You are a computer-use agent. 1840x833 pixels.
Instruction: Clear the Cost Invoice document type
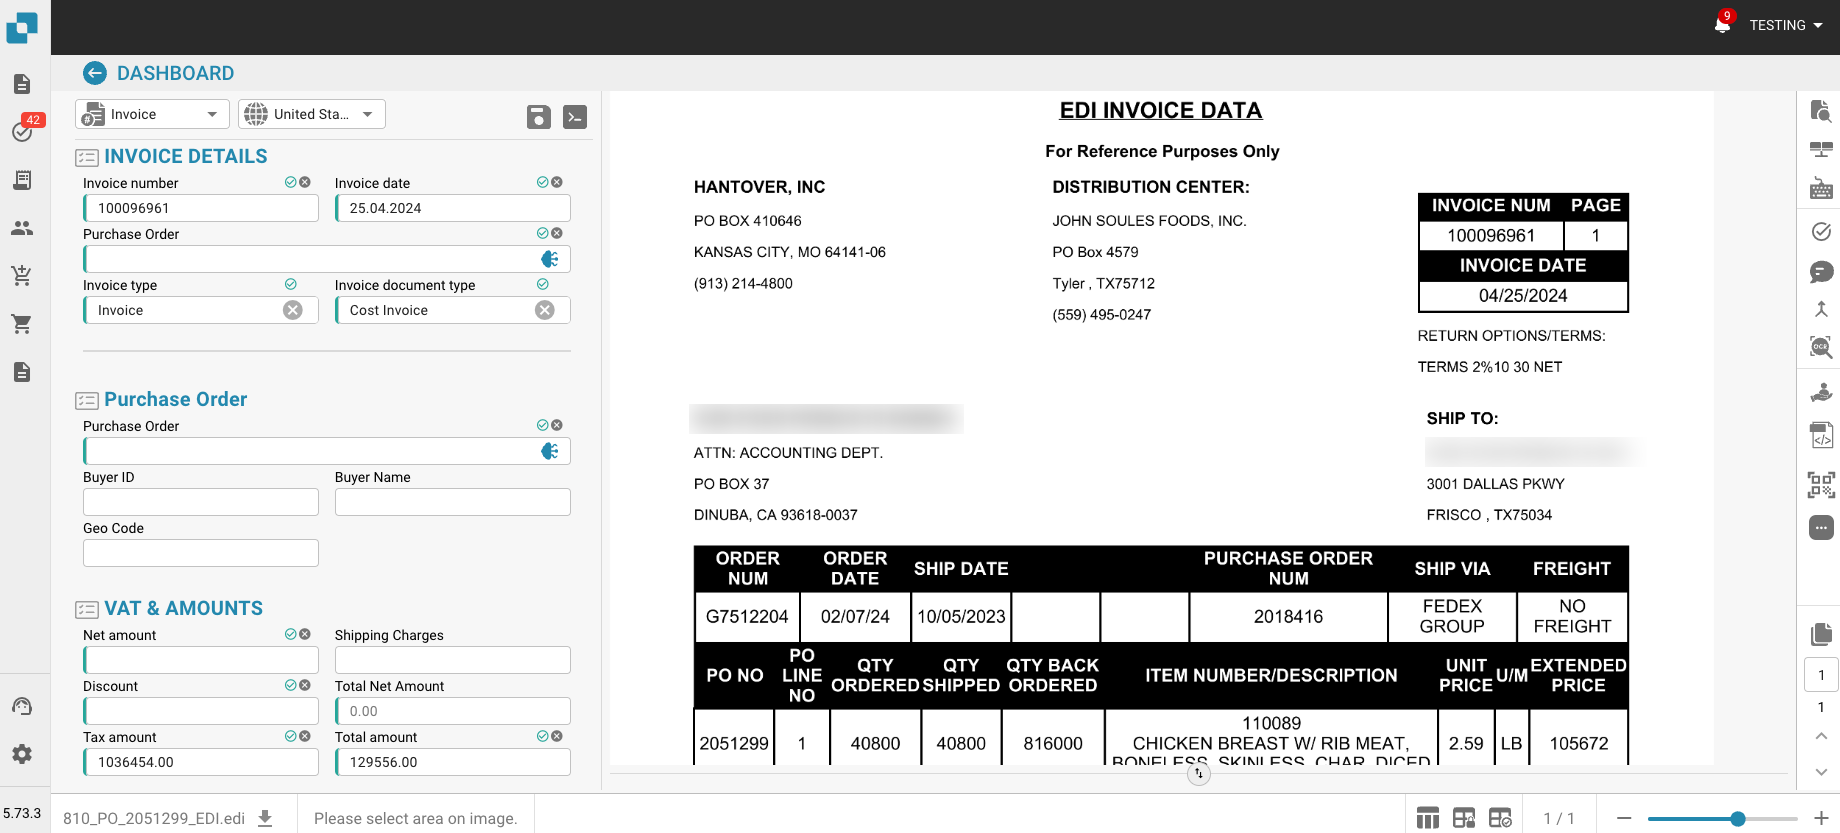(545, 310)
